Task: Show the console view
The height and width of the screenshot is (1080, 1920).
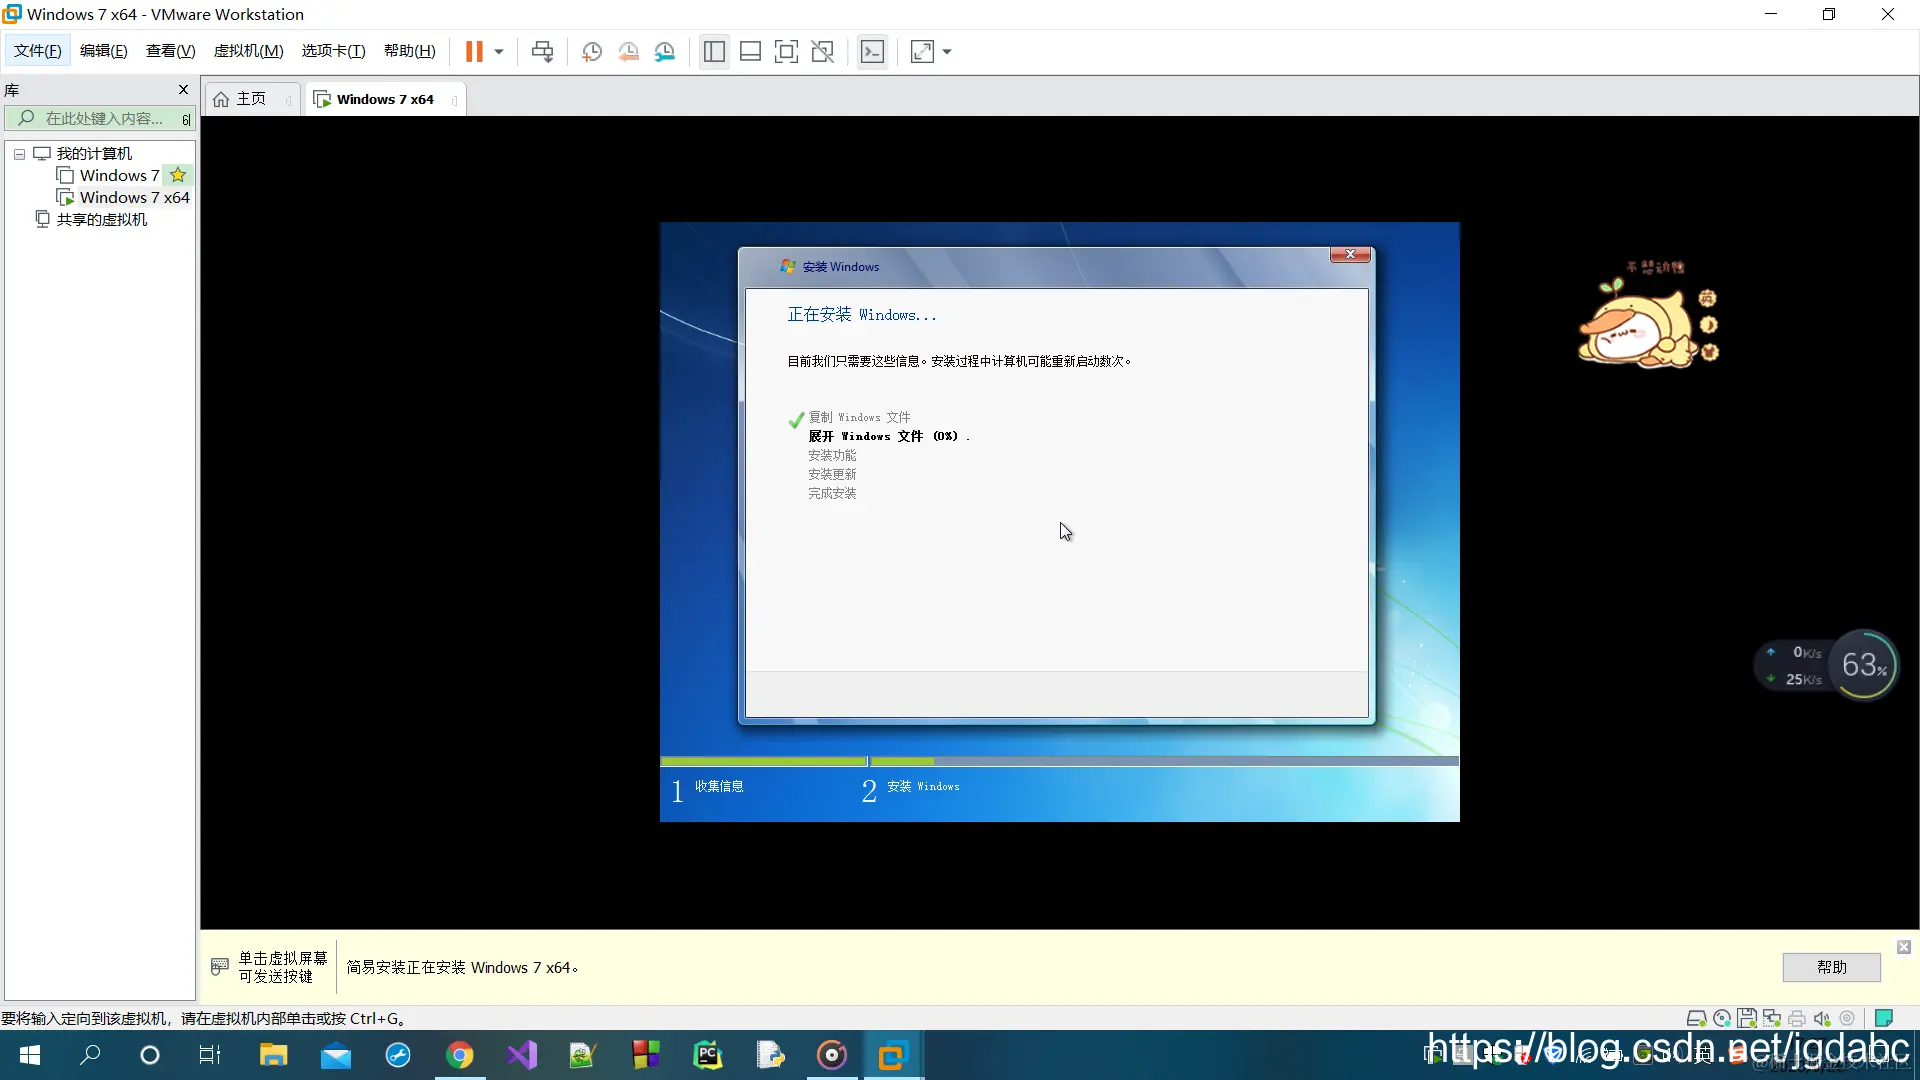Action: (x=872, y=51)
